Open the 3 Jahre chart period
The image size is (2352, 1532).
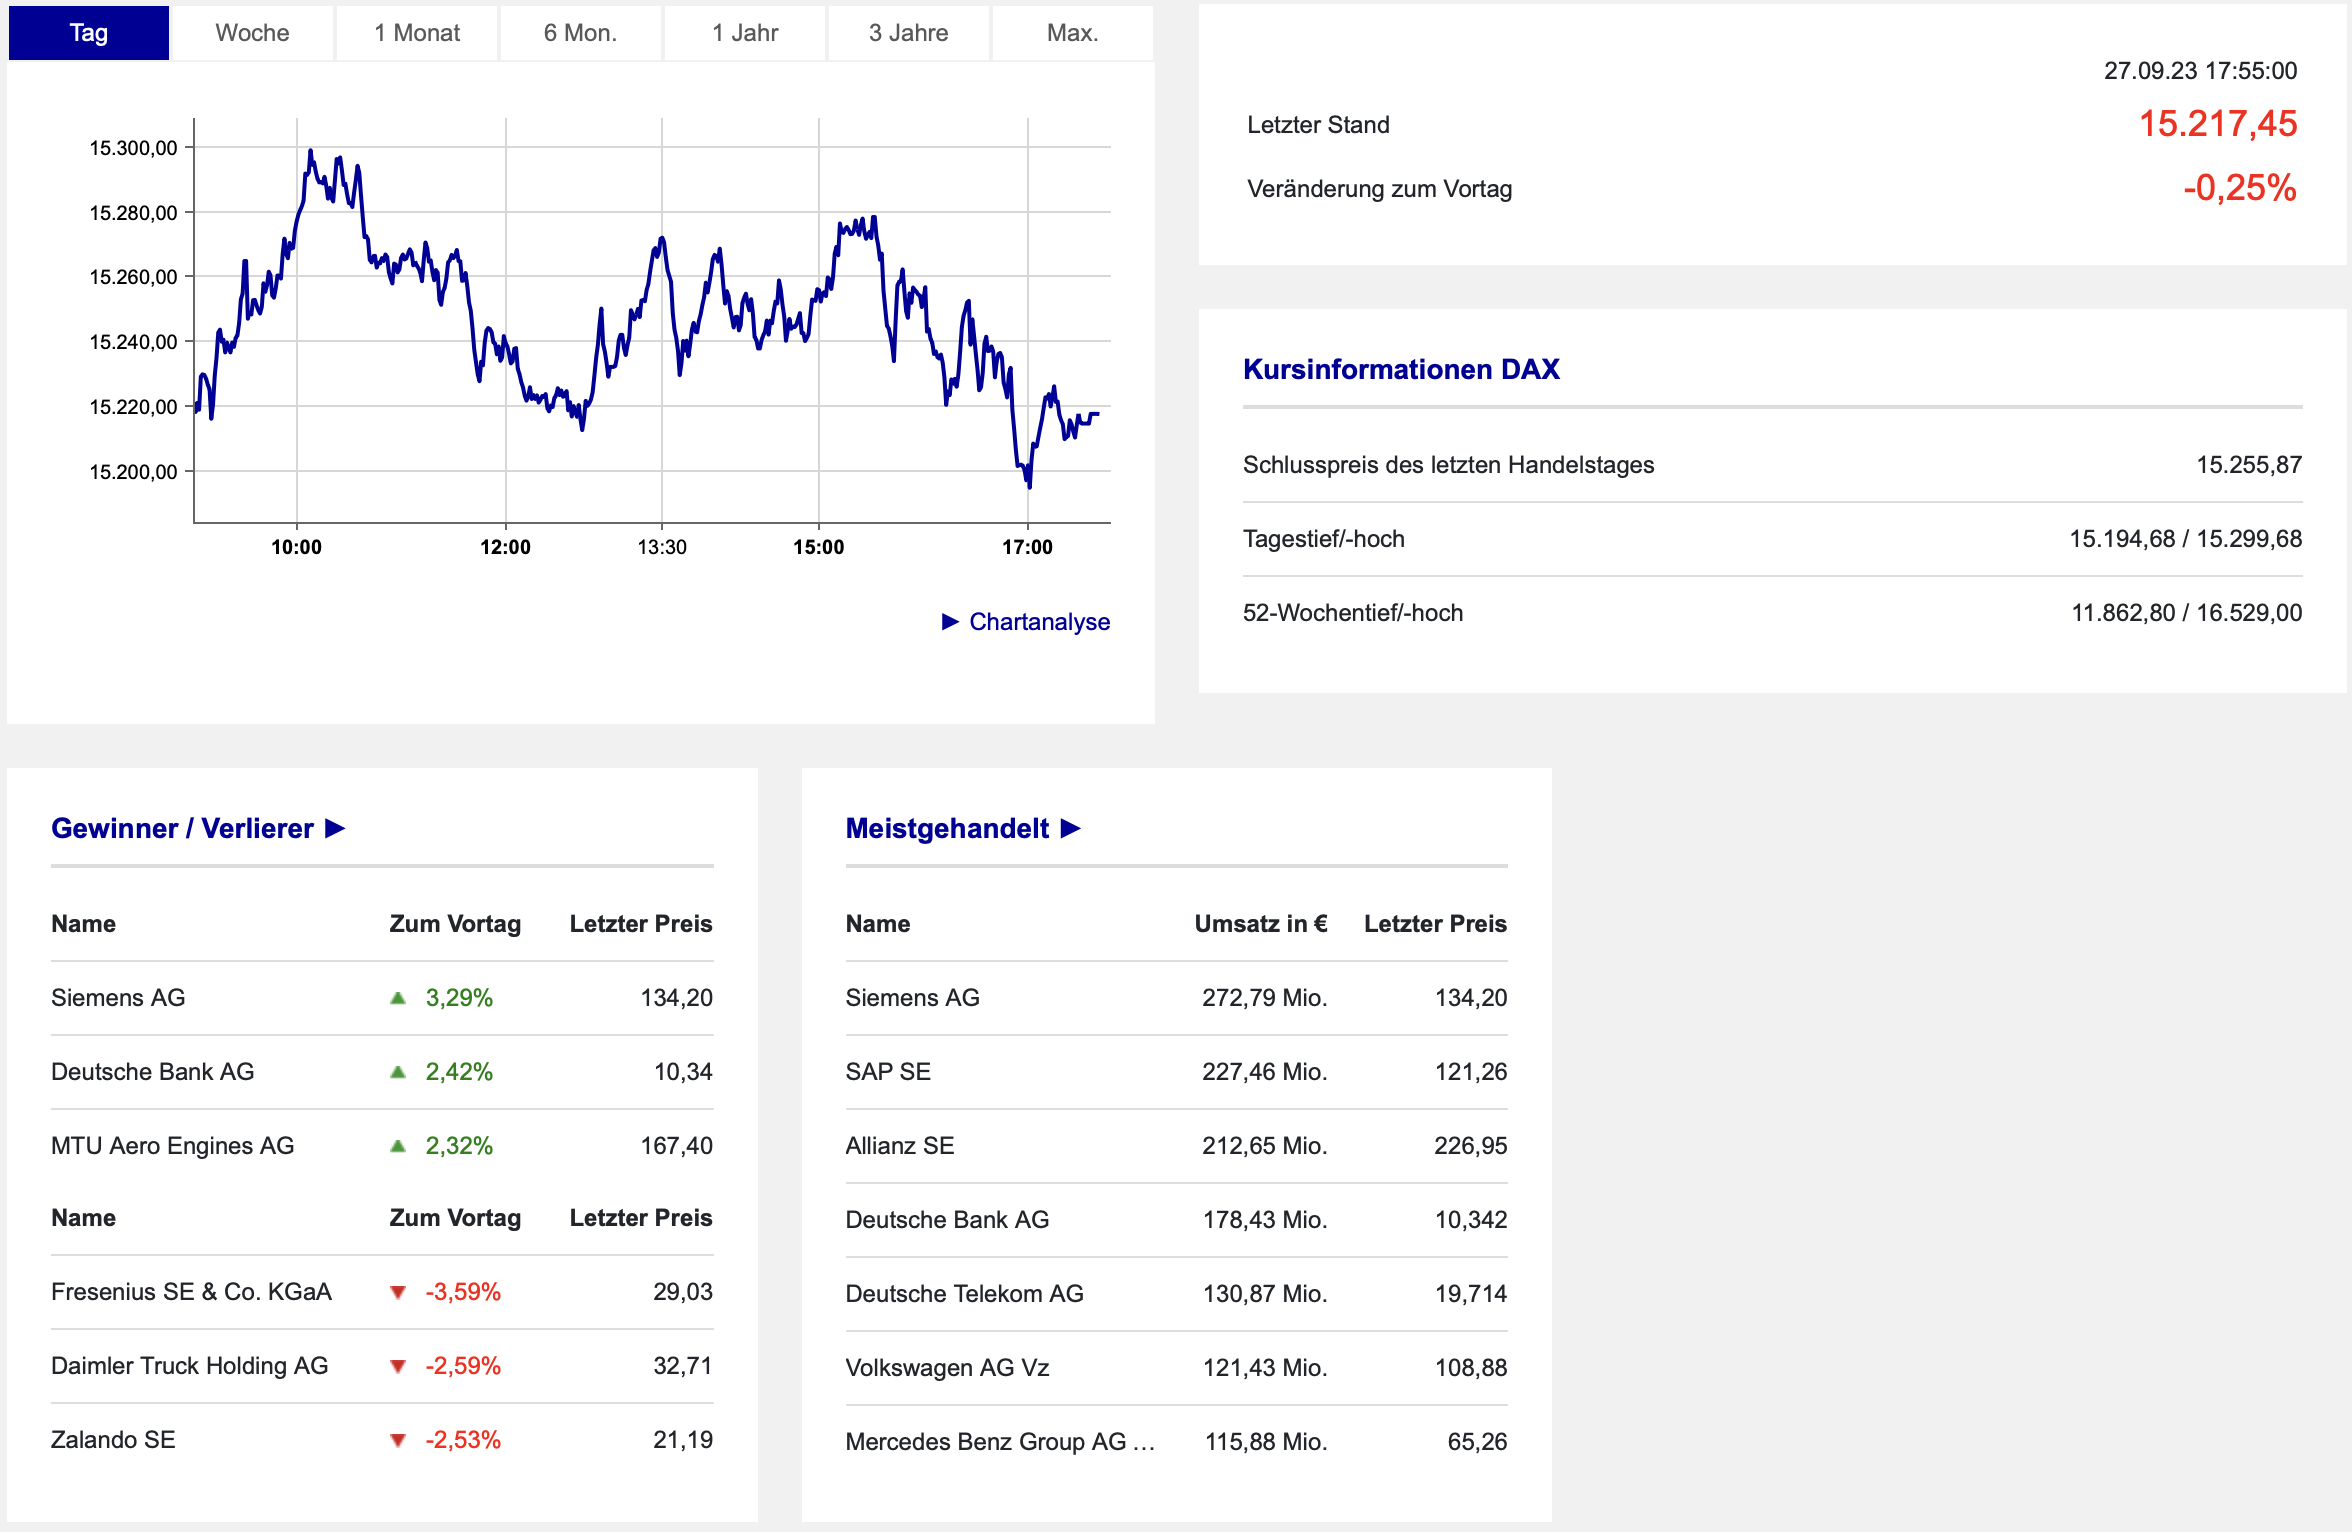click(x=908, y=33)
